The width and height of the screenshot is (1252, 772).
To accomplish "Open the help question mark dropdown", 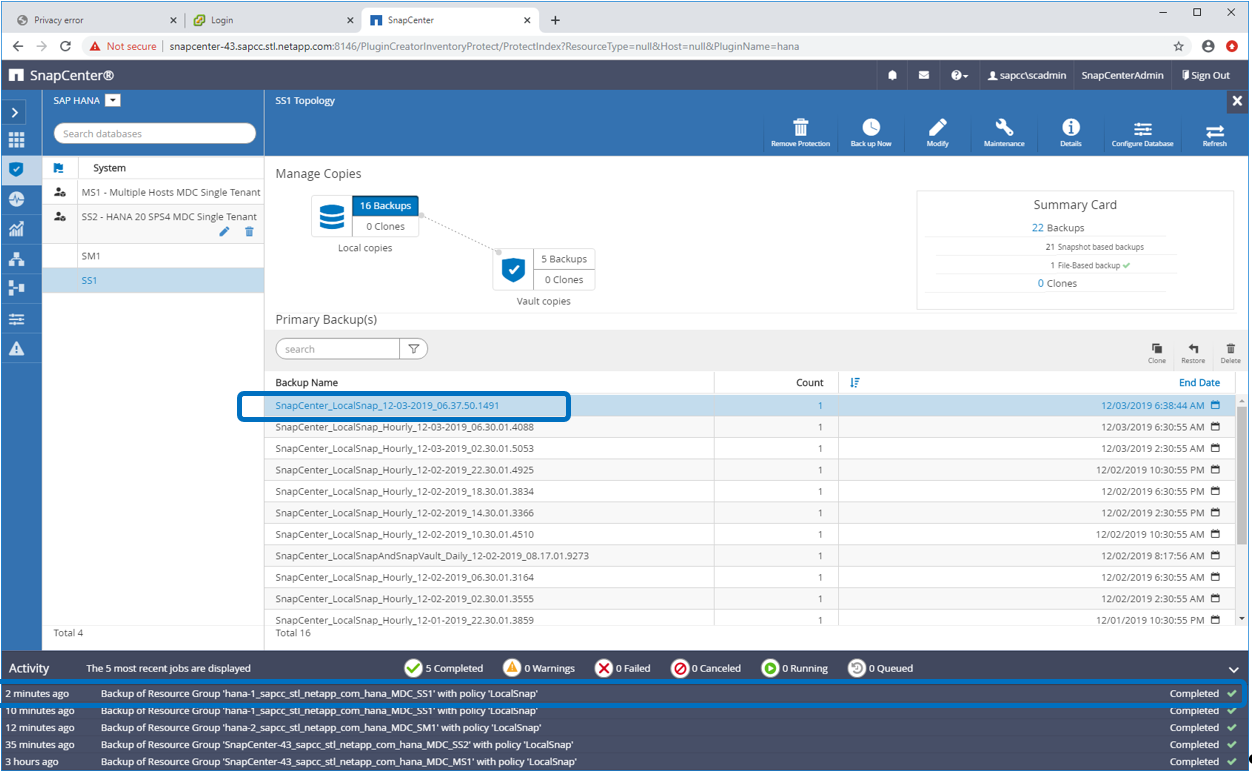I will coord(959,75).
